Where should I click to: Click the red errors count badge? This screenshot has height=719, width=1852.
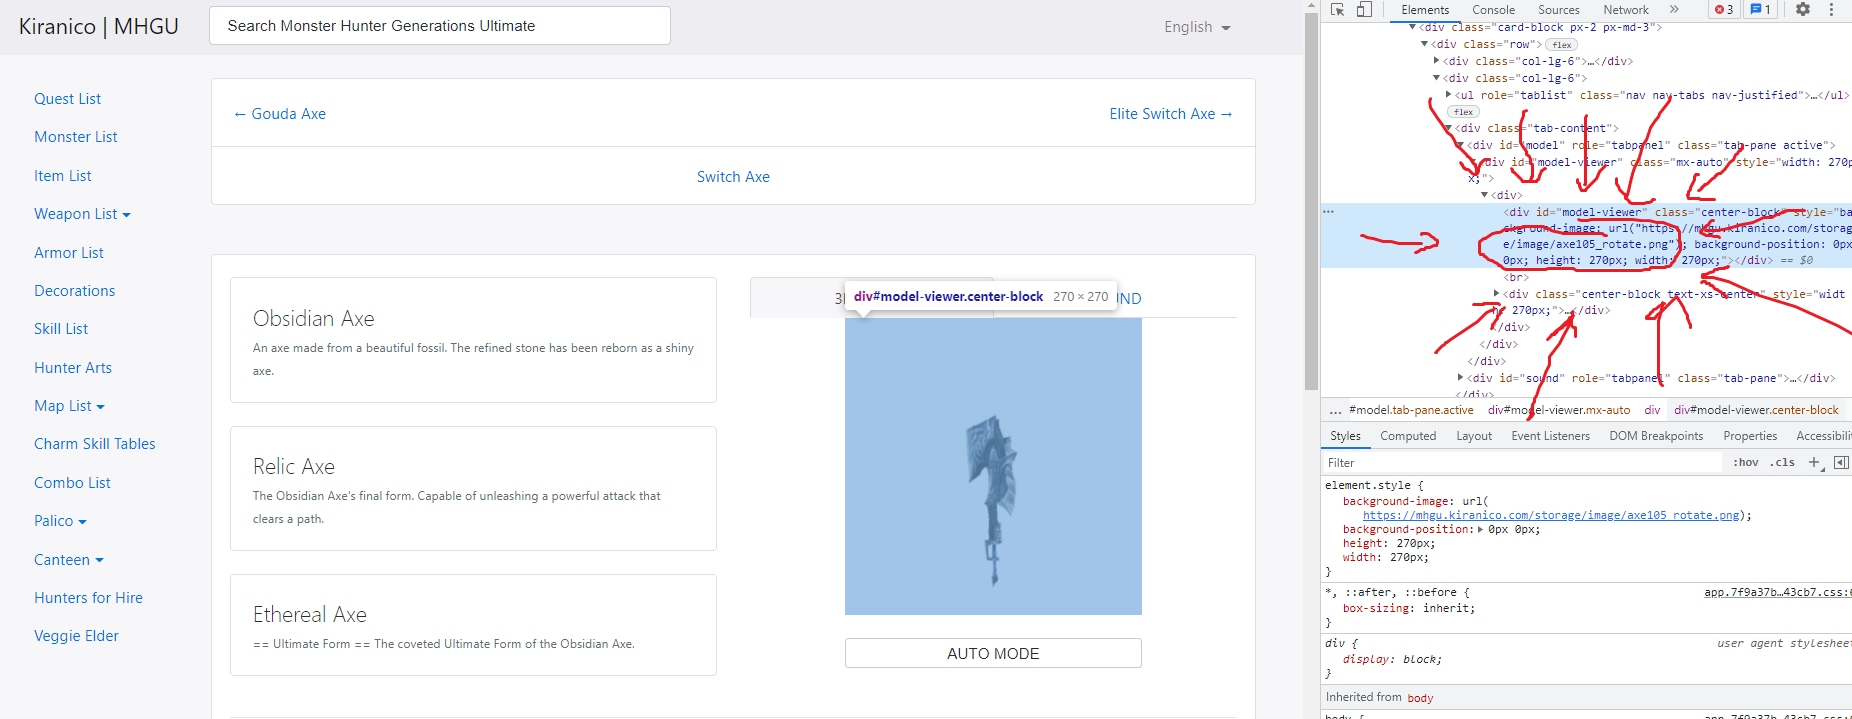pos(1724,9)
